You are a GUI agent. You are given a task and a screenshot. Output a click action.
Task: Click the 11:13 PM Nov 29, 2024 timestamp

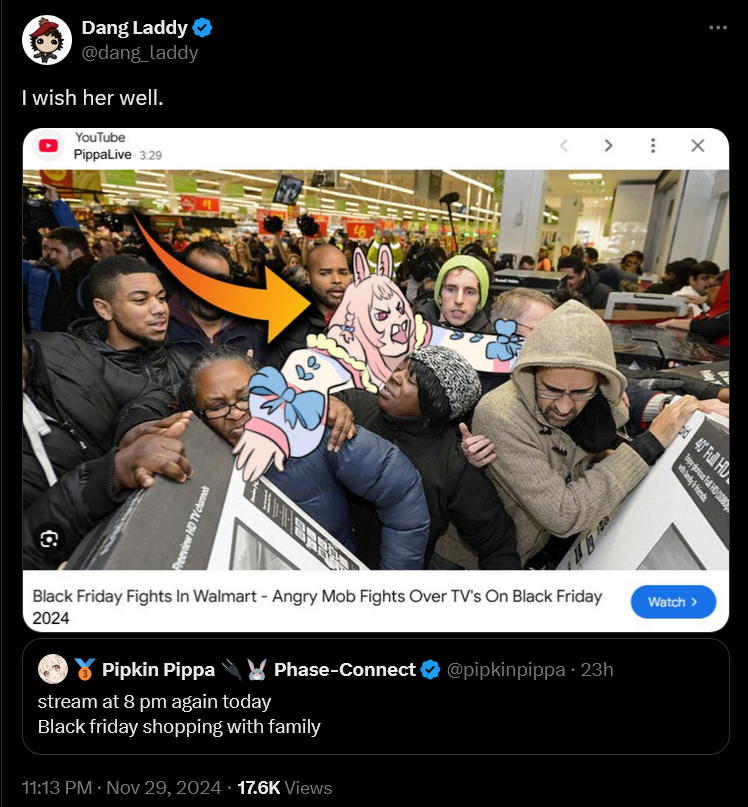point(121,787)
